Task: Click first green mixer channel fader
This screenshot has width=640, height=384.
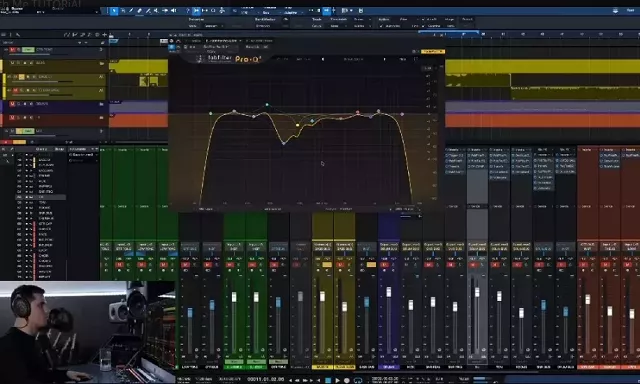Action: tap(234, 297)
